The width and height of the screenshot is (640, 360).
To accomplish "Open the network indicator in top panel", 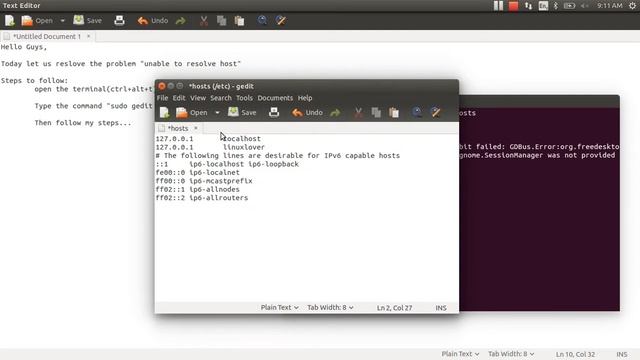I will pos(528,6).
